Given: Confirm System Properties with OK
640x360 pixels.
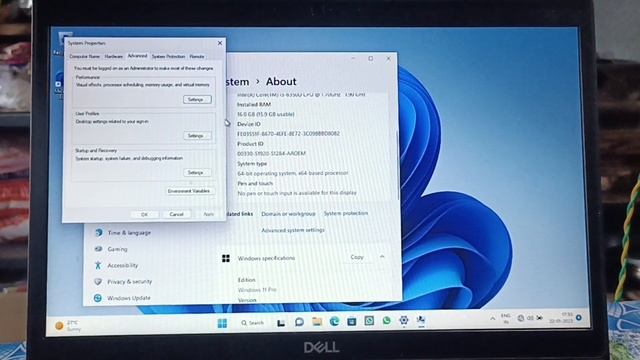Looking at the screenshot, I should 144,214.
